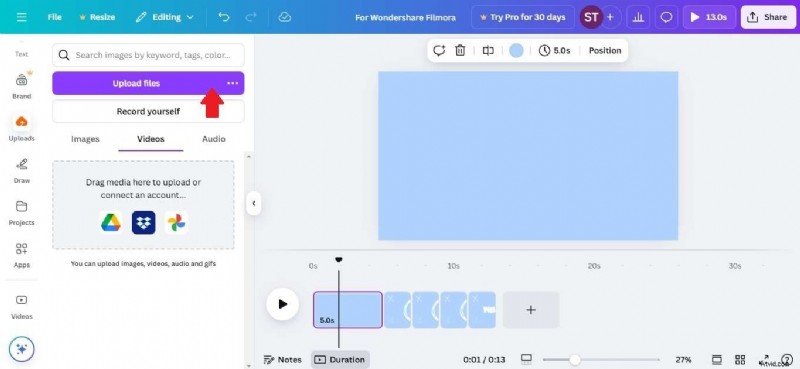The image size is (800, 369).
Task: Toggle the scroll view pages icon
Action: (x=716, y=360)
